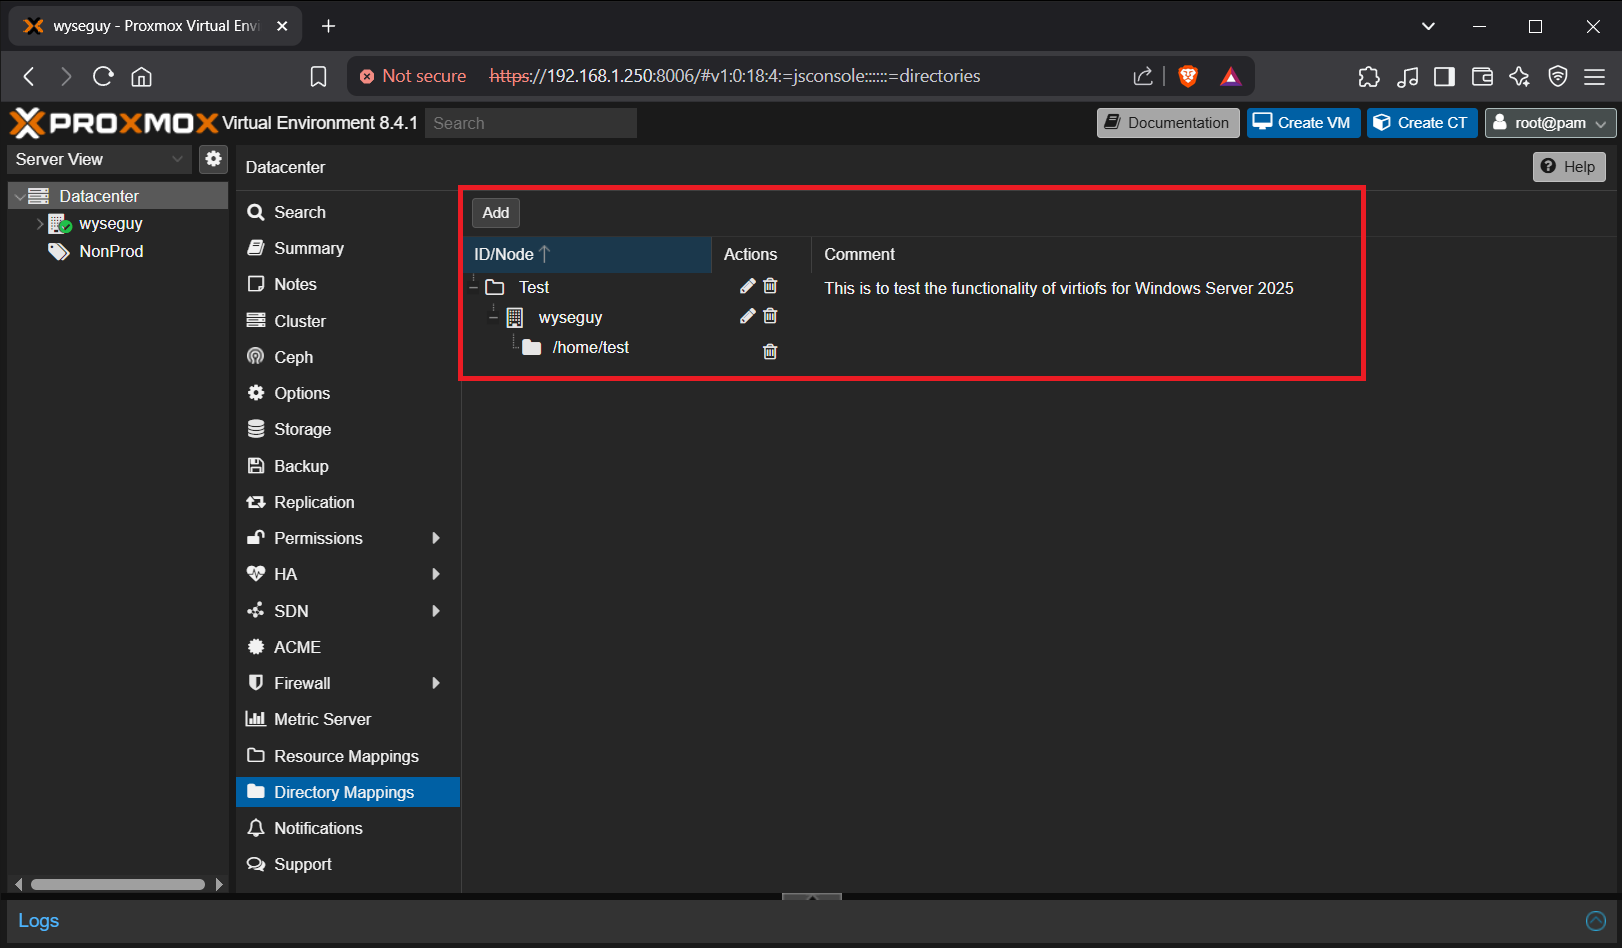
Task: Go back in browser history
Action: tap(29, 76)
